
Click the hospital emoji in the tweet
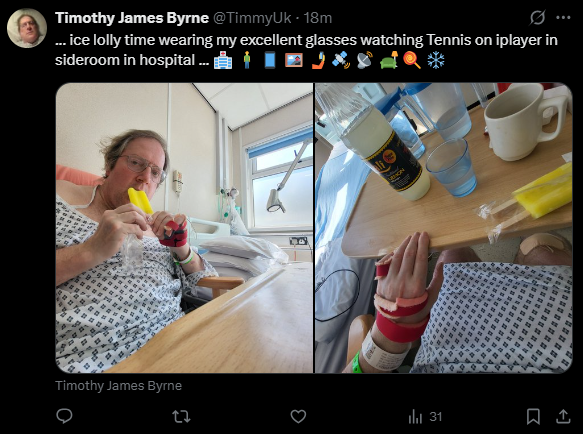click(x=223, y=60)
